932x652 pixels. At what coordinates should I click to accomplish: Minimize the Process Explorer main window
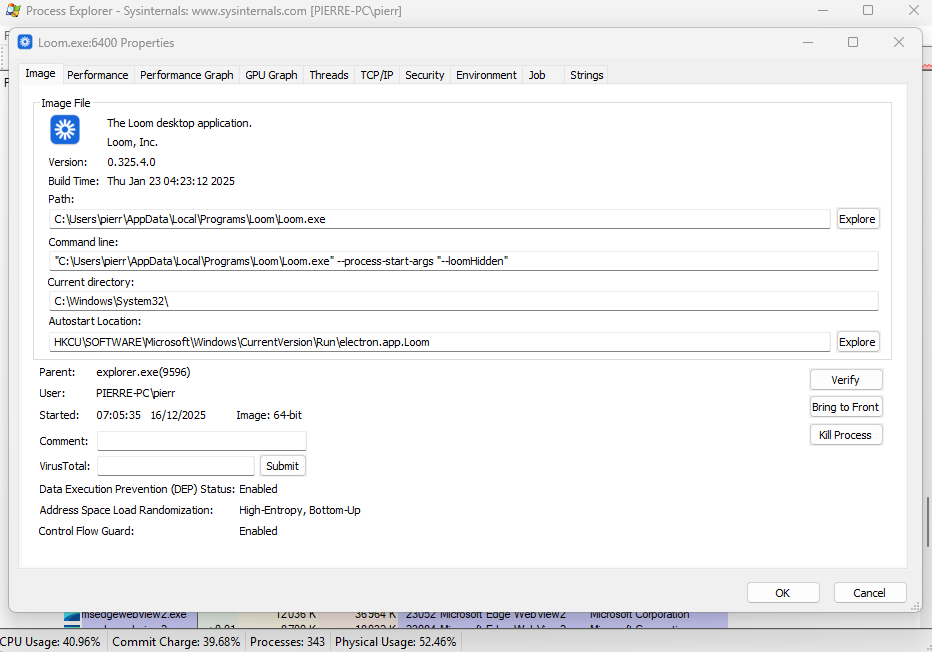(x=823, y=10)
